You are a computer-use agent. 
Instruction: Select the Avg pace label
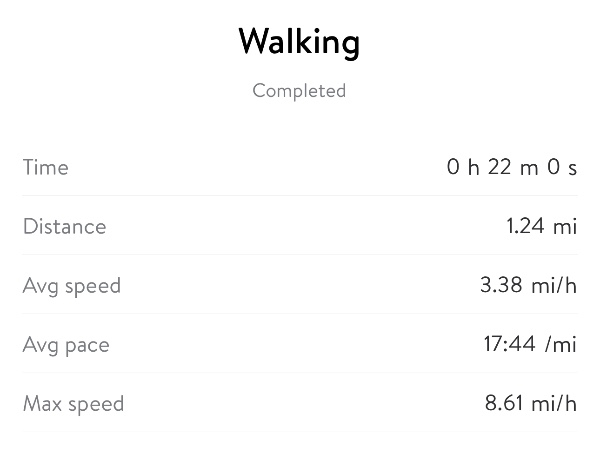66,345
